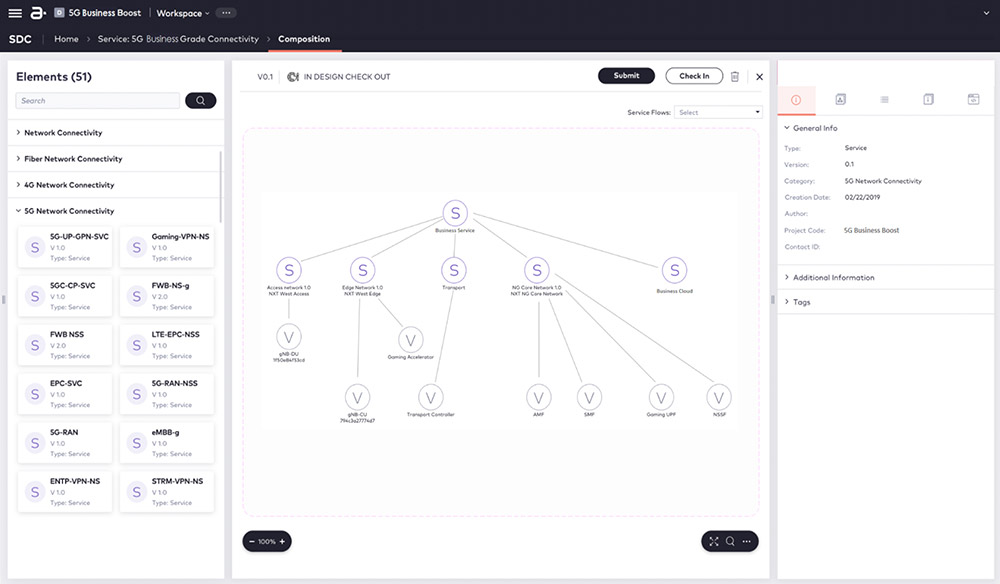Open canvas more options ellipsis

tap(747, 541)
